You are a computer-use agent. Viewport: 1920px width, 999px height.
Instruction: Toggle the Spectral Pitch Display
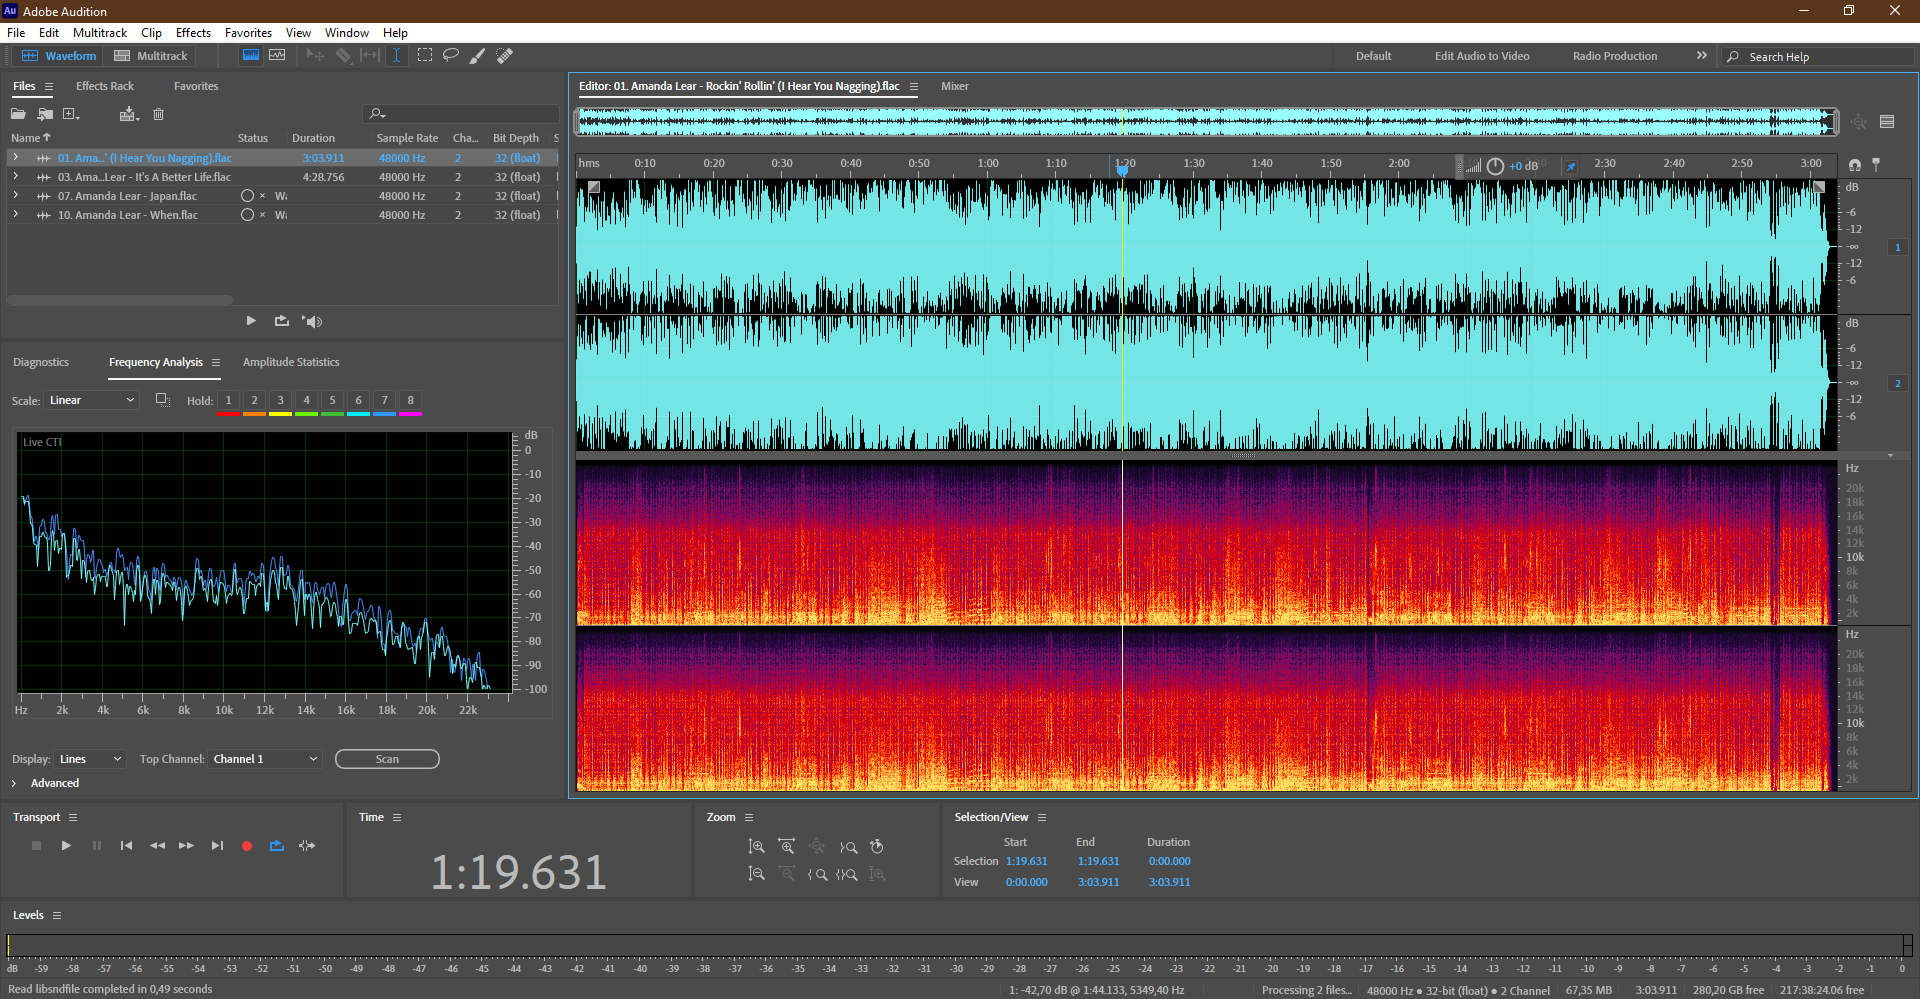277,56
